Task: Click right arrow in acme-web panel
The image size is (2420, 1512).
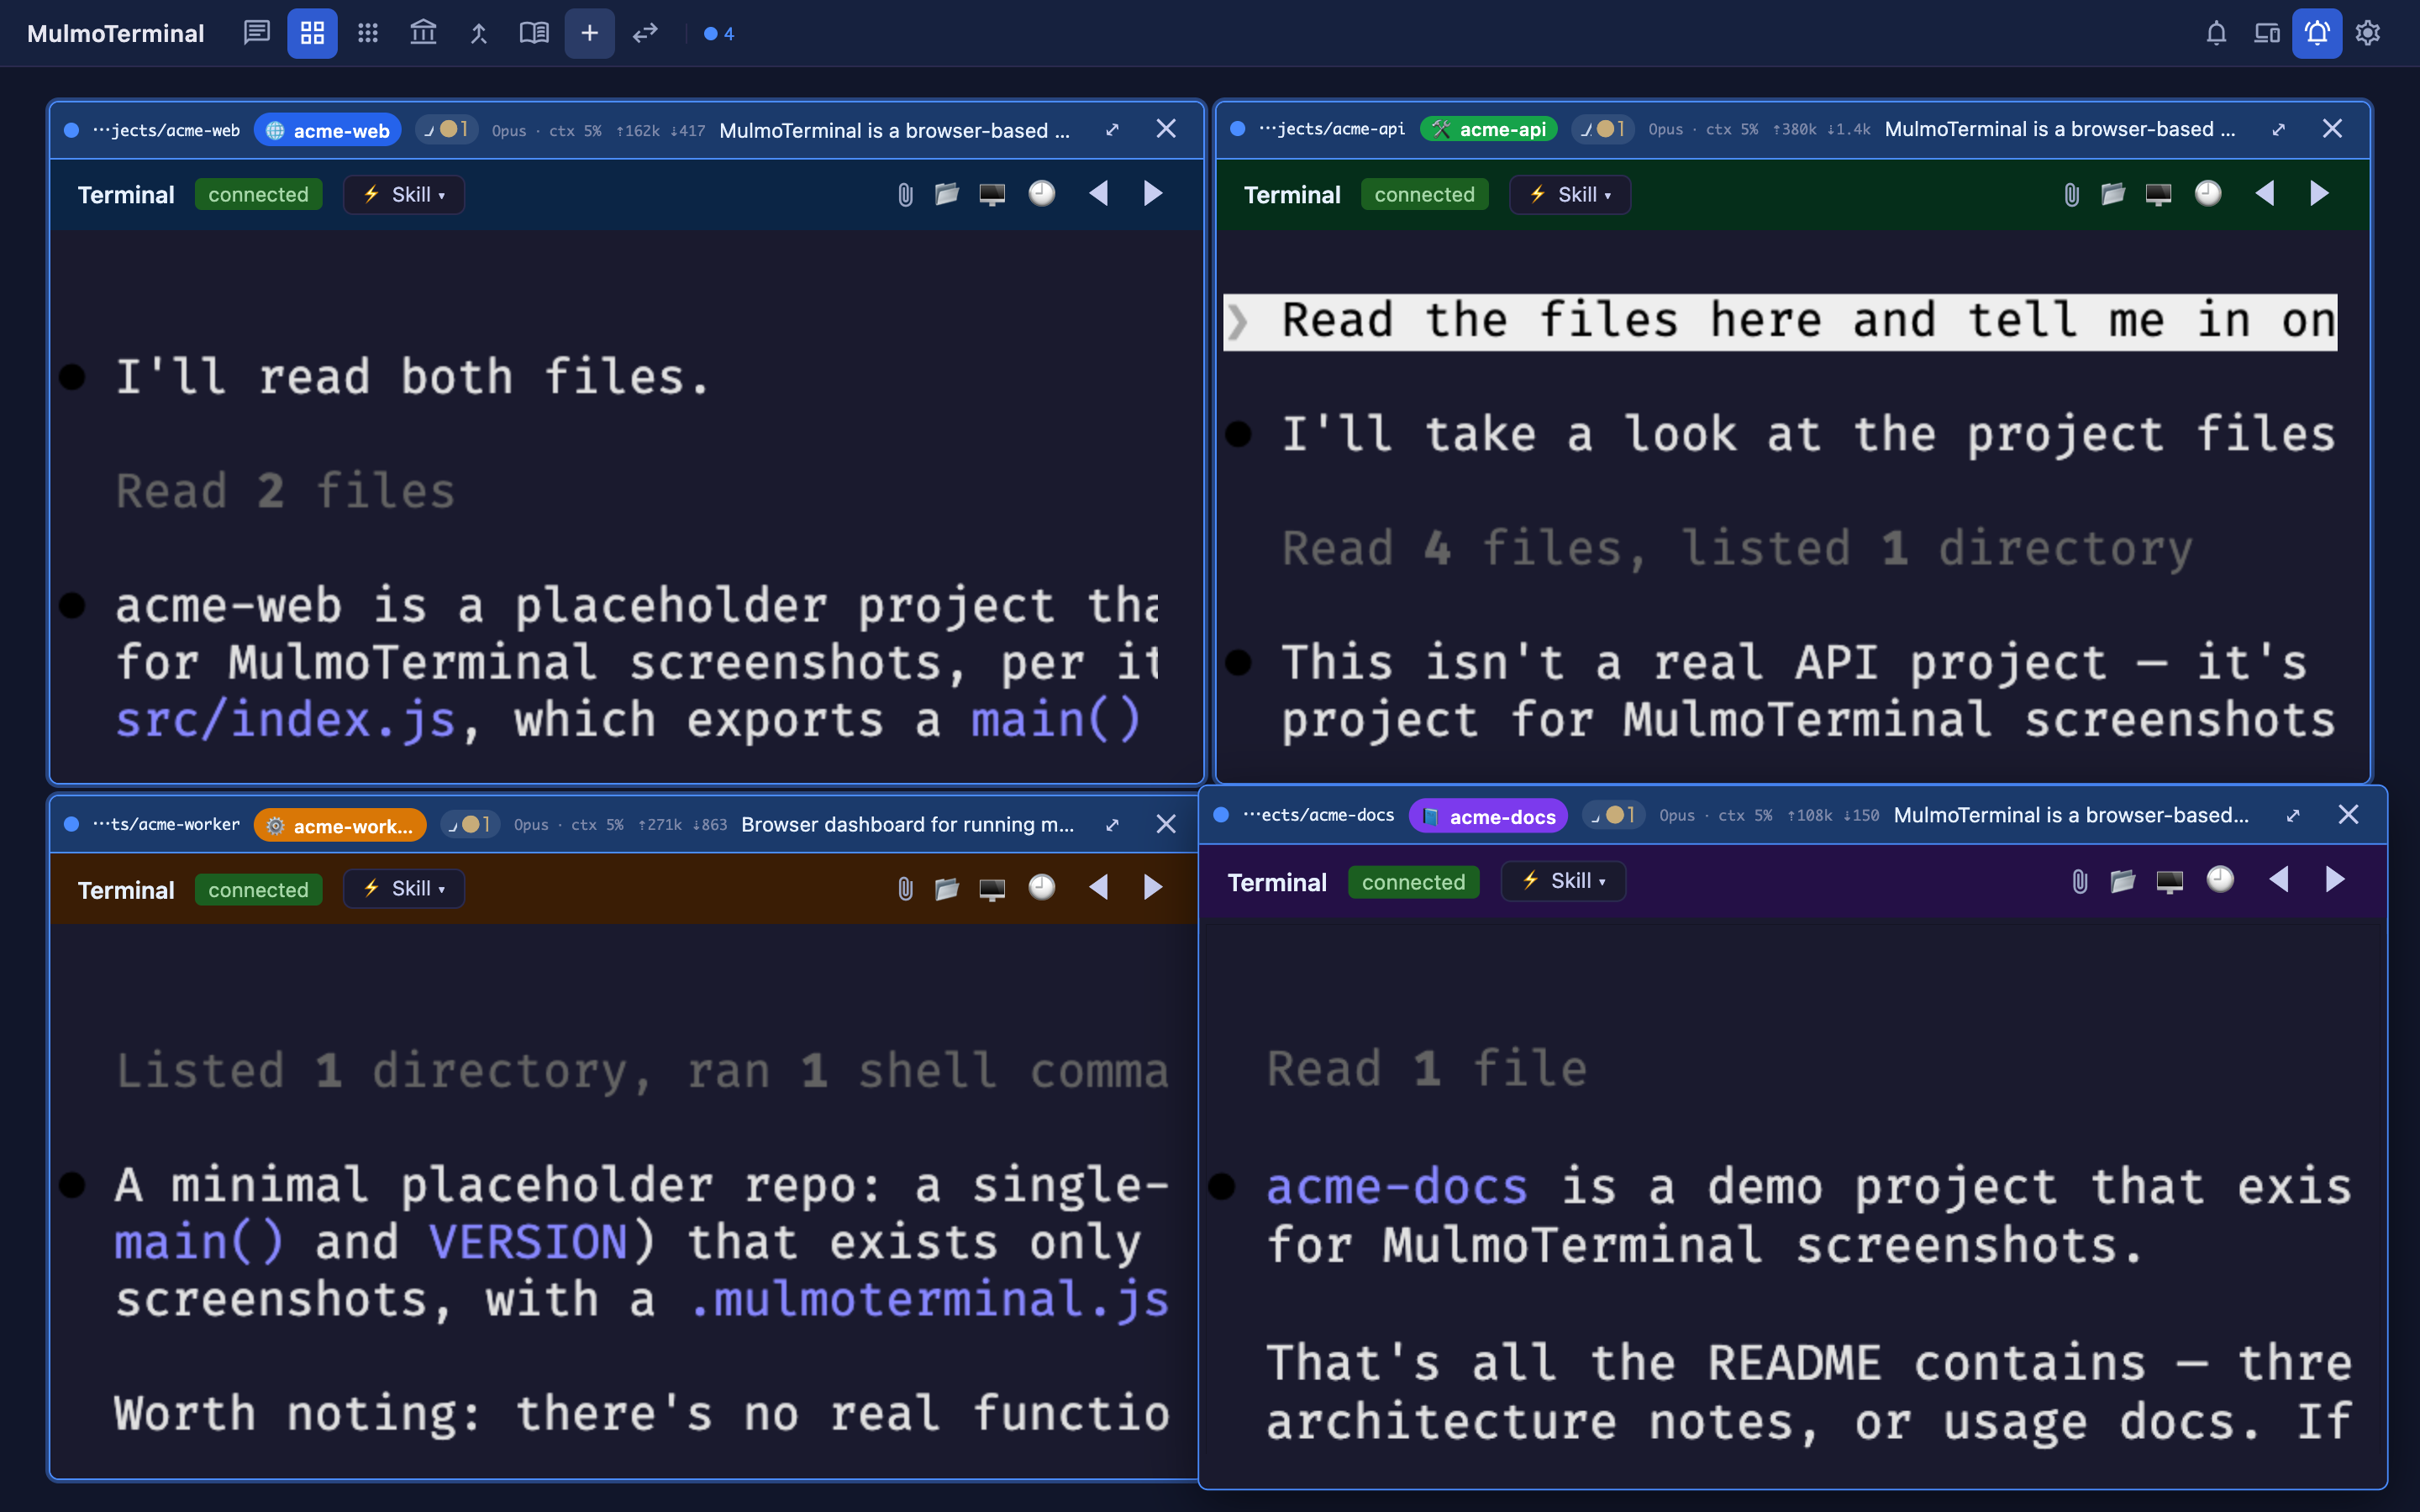Action: (1153, 193)
